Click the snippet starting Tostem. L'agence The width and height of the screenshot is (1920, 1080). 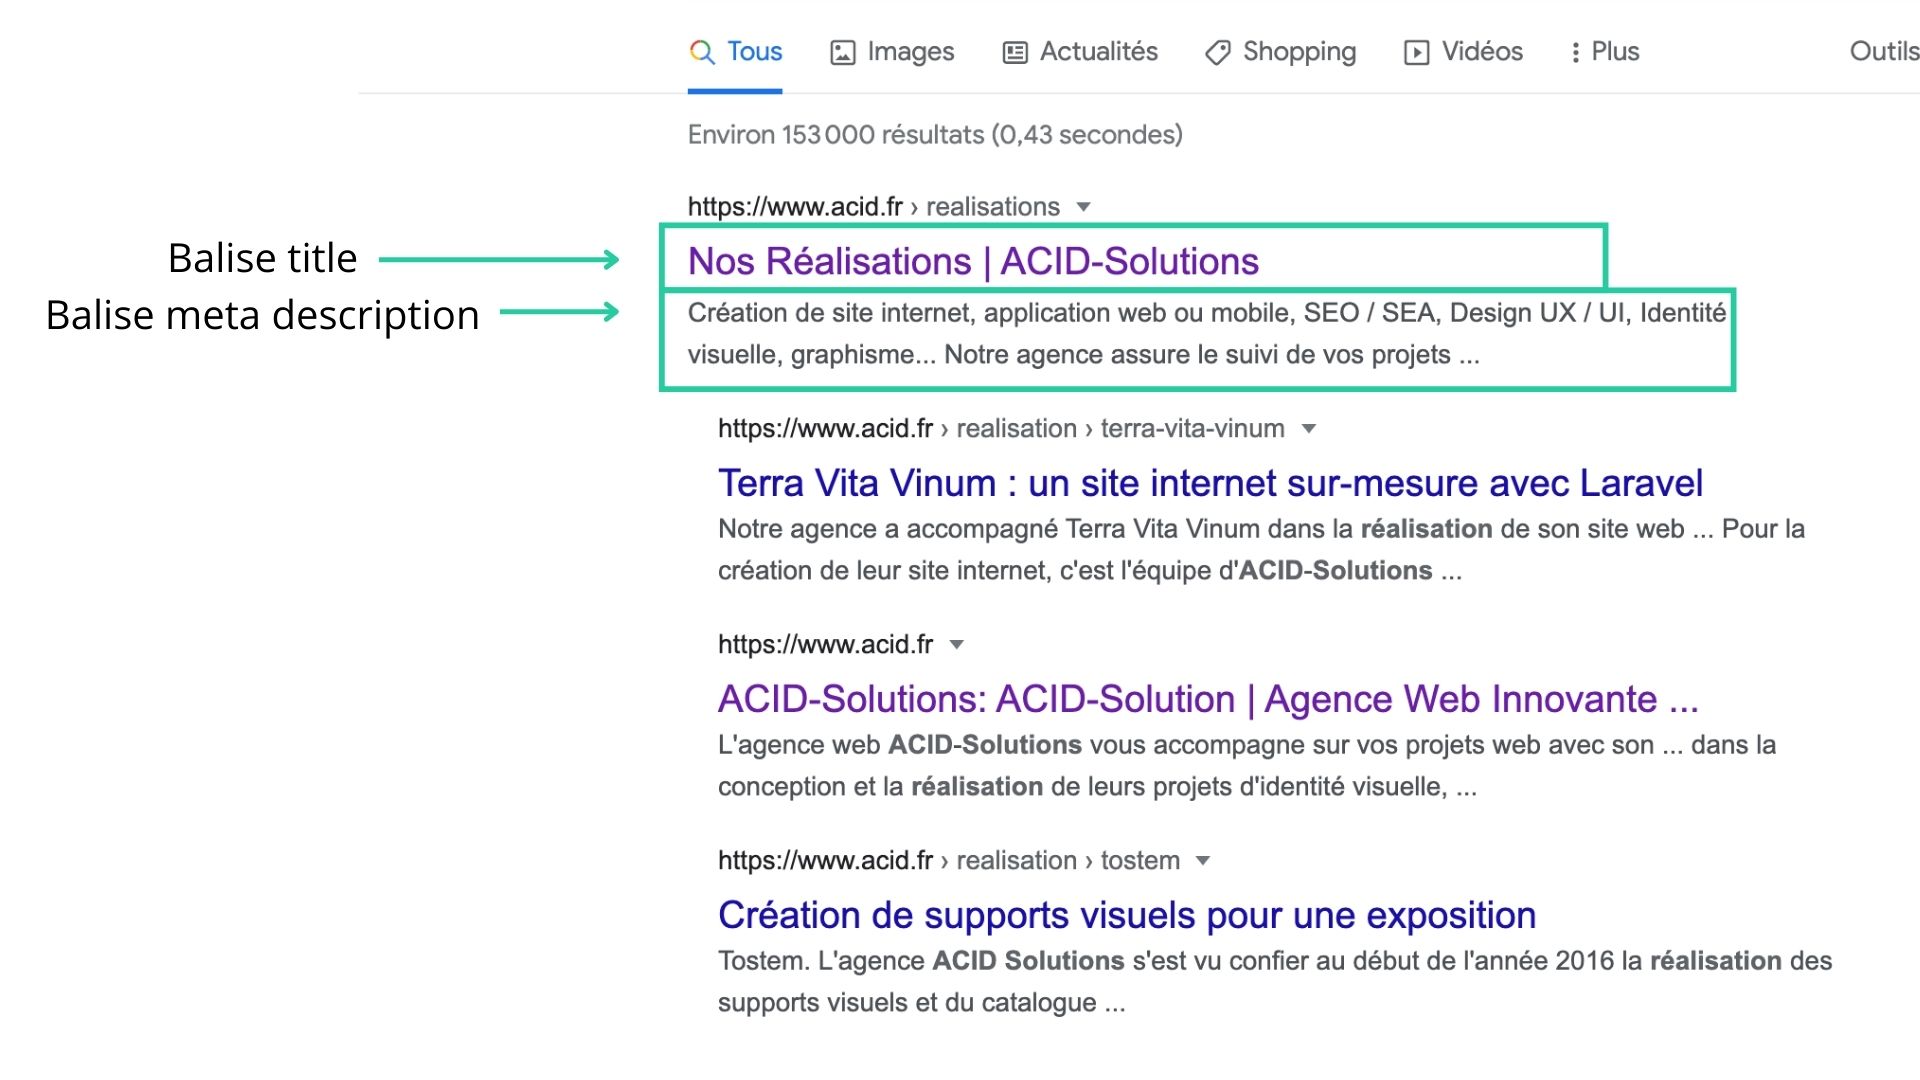(1275, 982)
